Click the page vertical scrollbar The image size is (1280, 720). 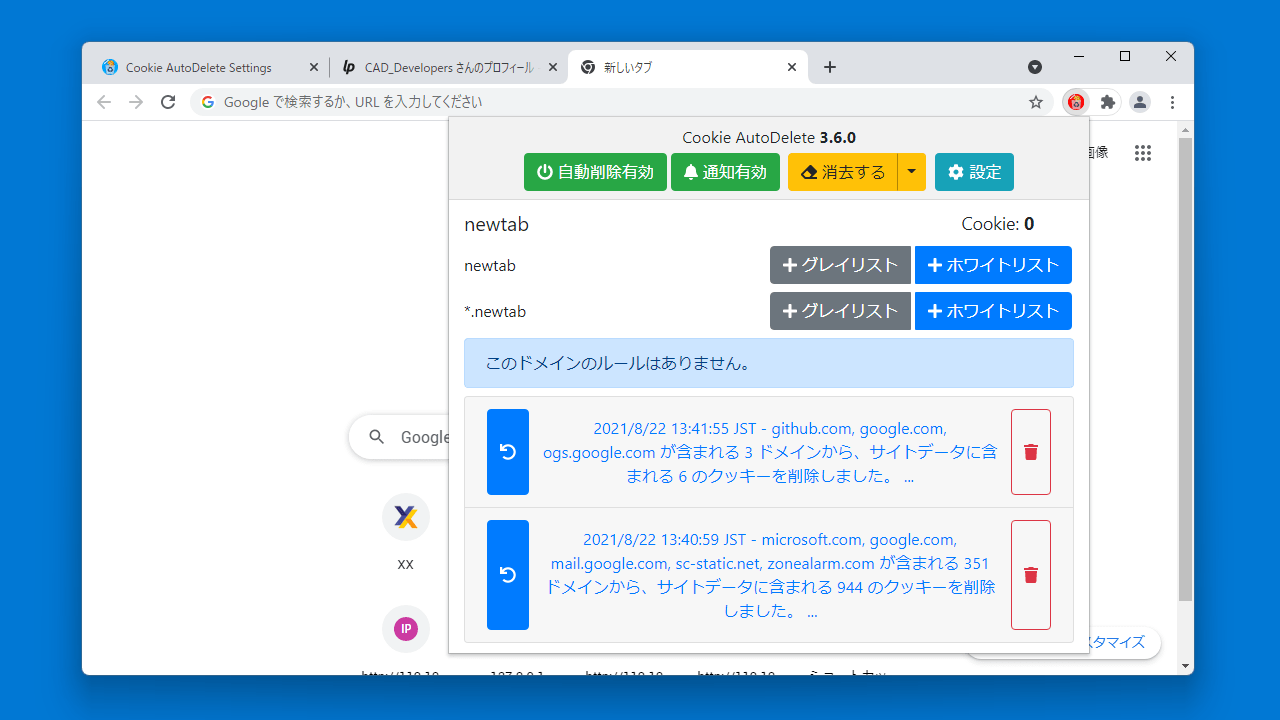[1186, 370]
